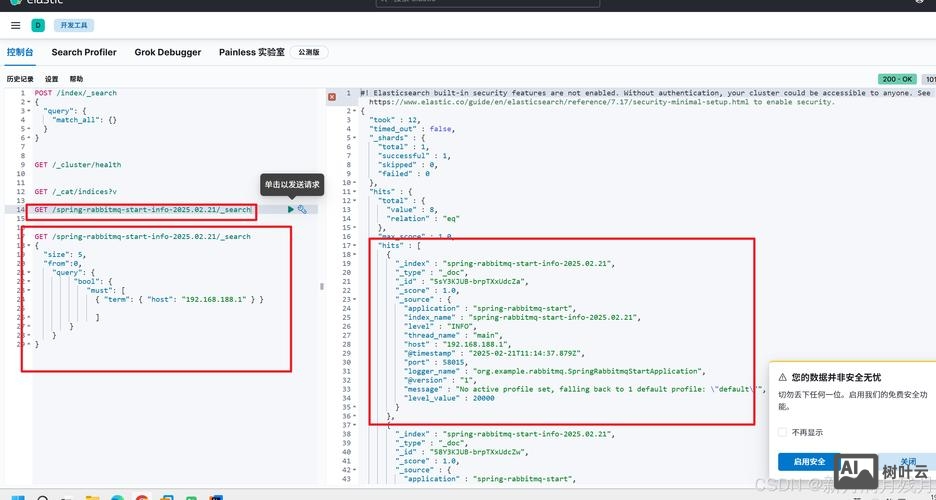Screen dimensions: 936x500
Task: Click the 开发工具 breadcrumb badge
Action: [75, 25]
